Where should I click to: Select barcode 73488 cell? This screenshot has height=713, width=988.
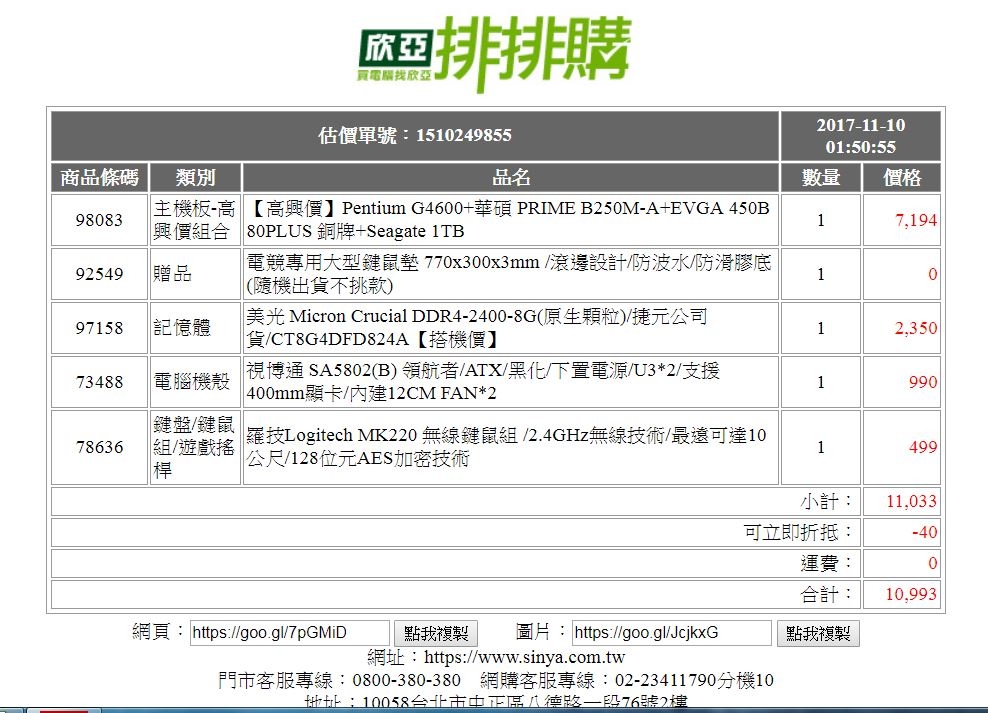(x=100, y=382)
